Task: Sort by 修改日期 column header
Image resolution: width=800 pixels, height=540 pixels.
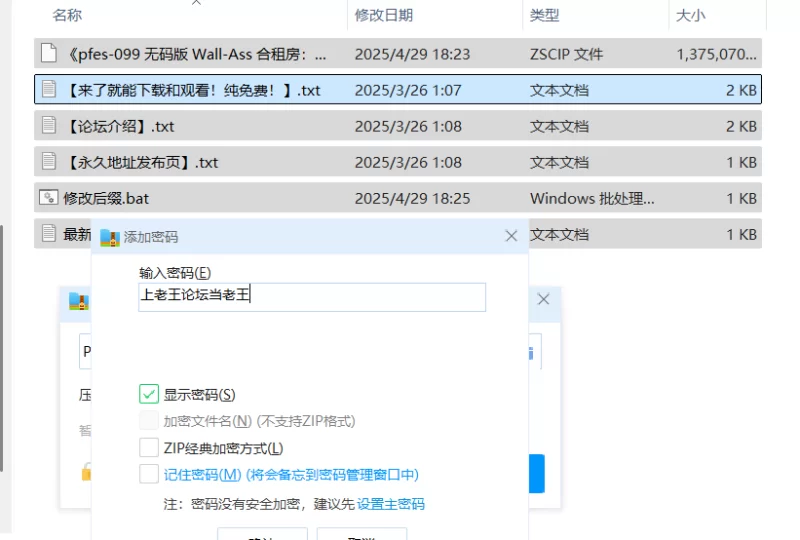Action: point(384,15)
